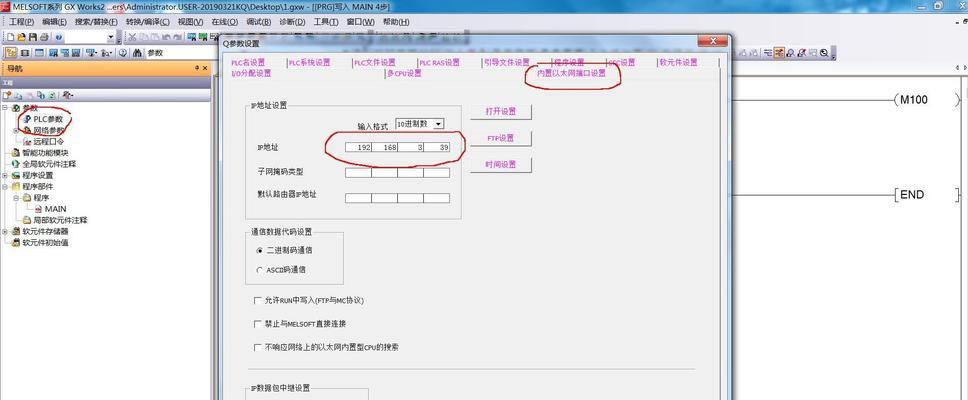Image resolution: width=968 pixels, height=400 pixels.
Task: Open the 视图(V) menu
Action: tap(190, 22)
